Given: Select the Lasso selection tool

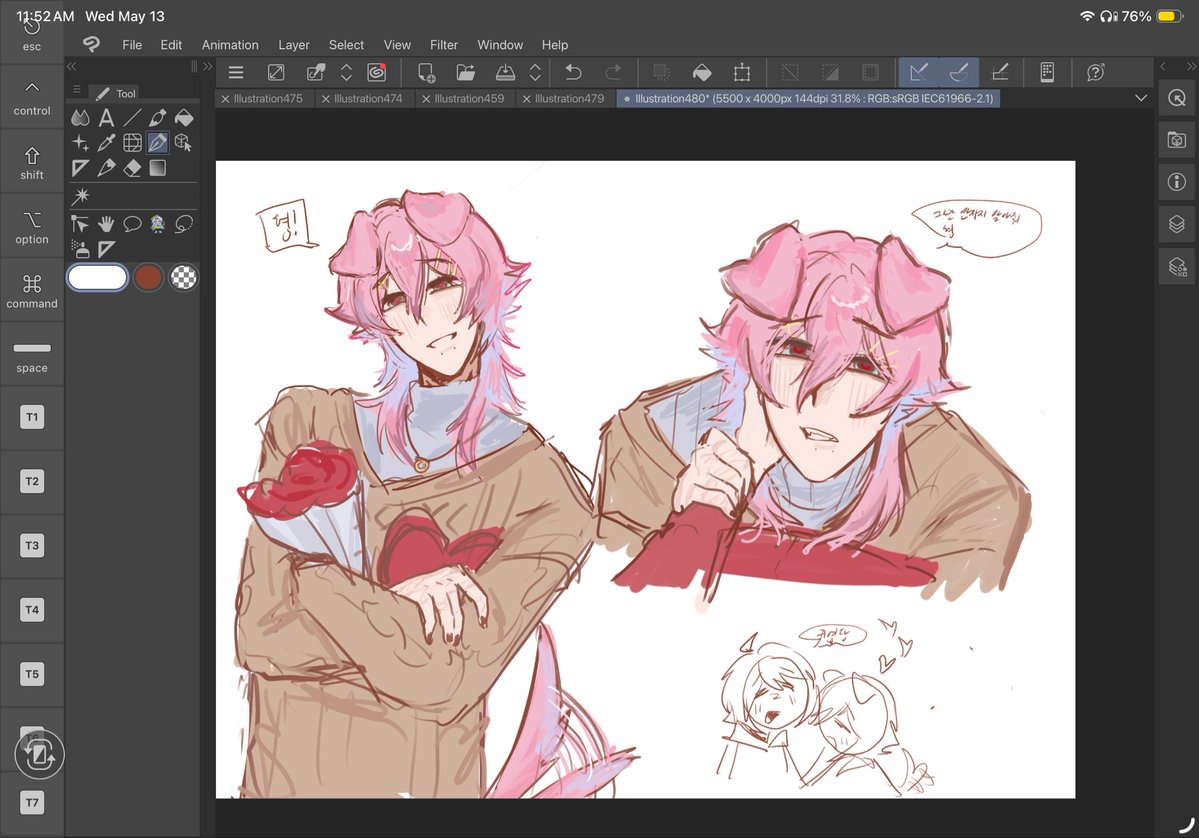Looking at the screenshot, I should 184,224.
